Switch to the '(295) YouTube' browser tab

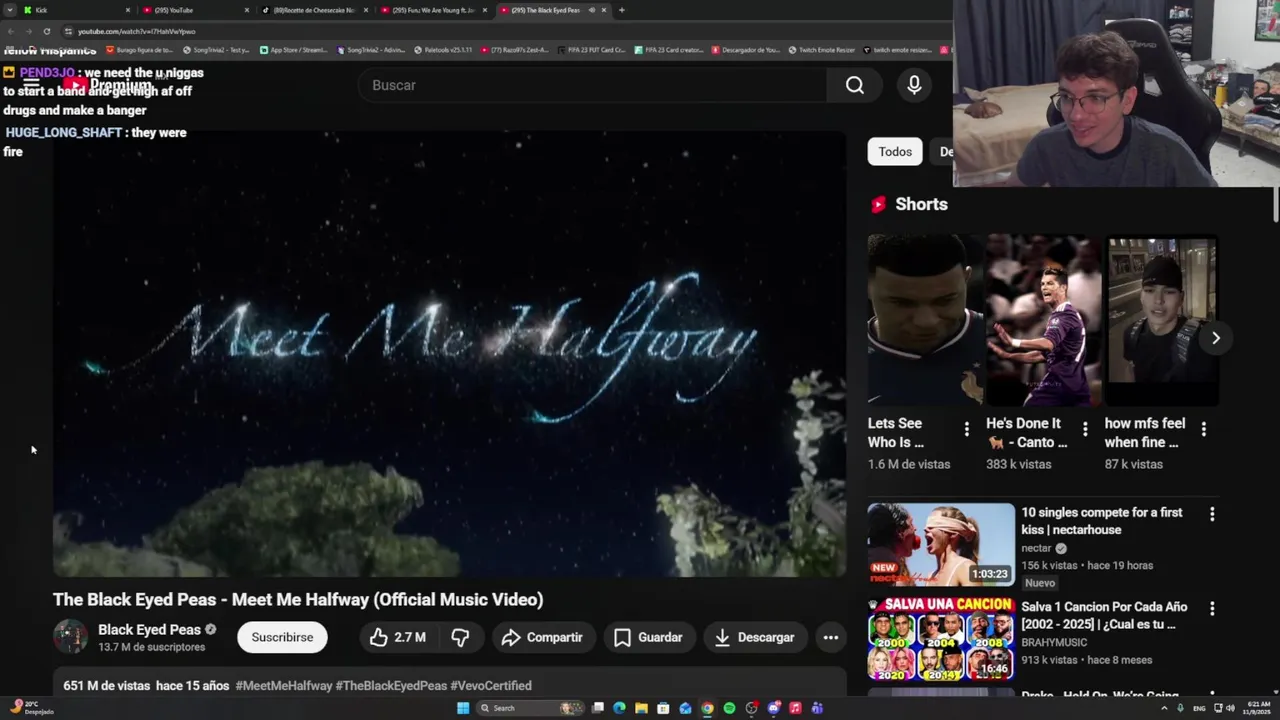click(193, 10)
